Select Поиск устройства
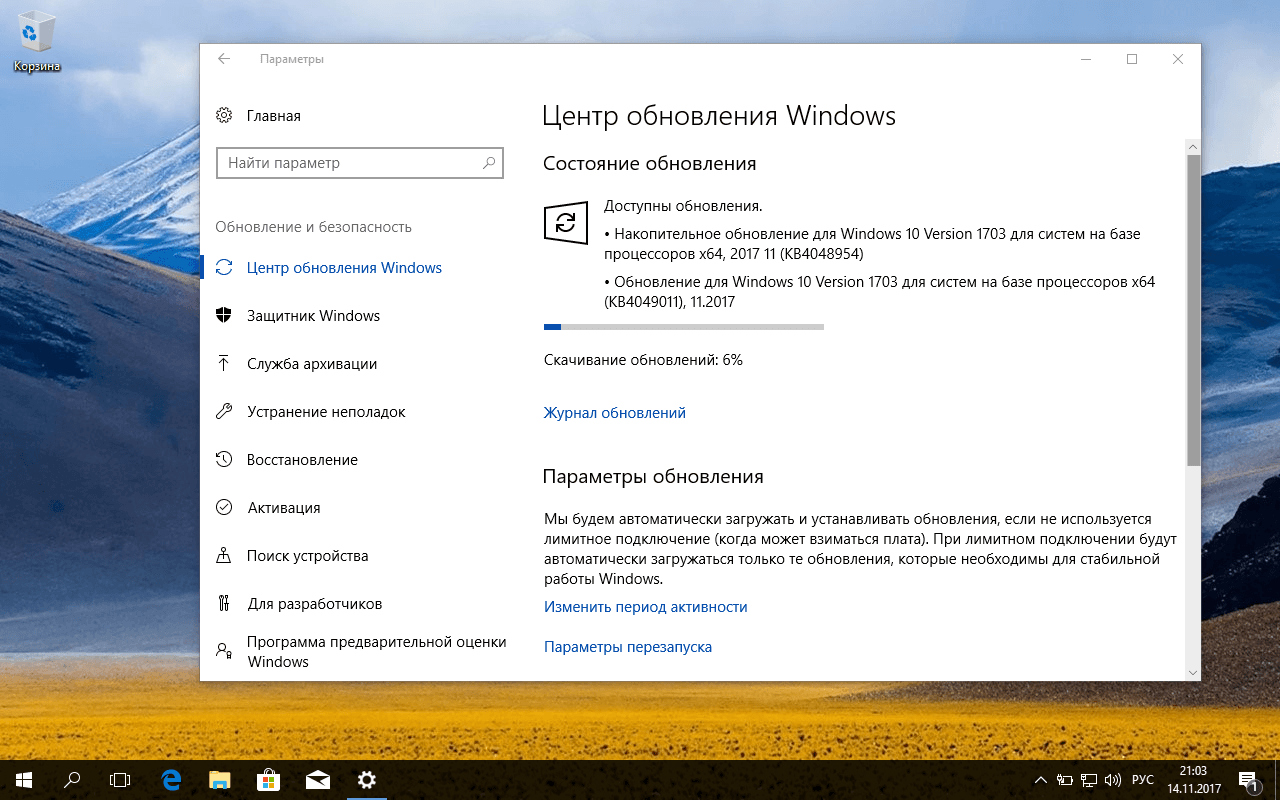Image resolution: width=1280 pixels, height=800 pixels. point(305,555)
